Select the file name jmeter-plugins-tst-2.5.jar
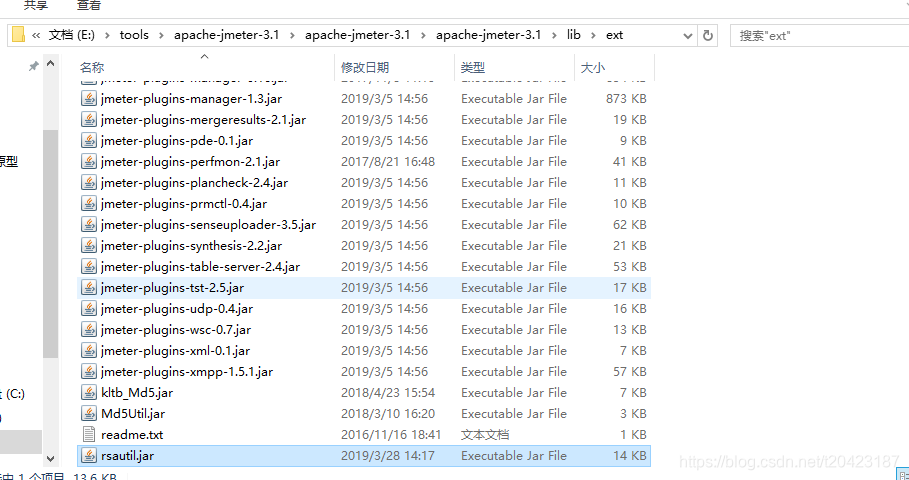 coord(172,288)
